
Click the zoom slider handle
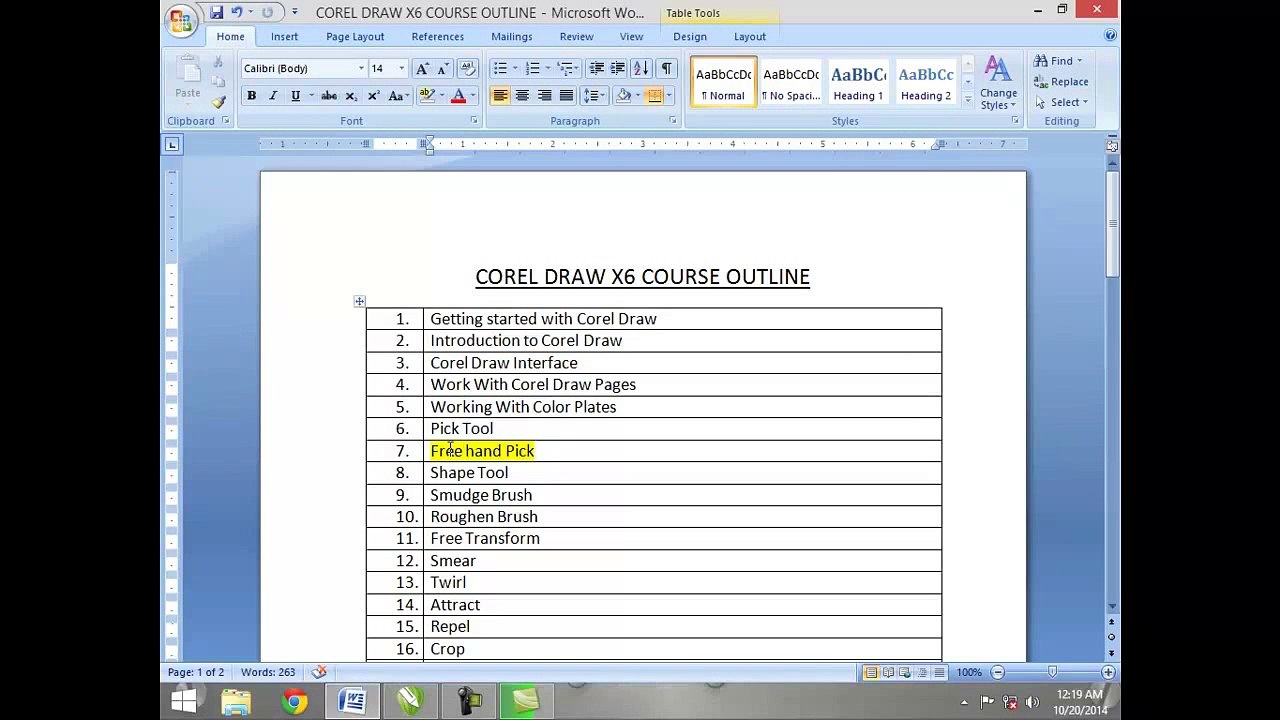coord(1052,673)
